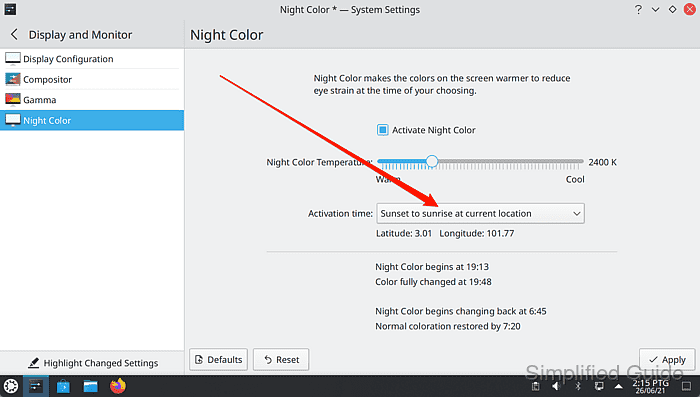
Task: Open clipboard icon in system tray
Action: pyautogui.click(x=535, y=386)
